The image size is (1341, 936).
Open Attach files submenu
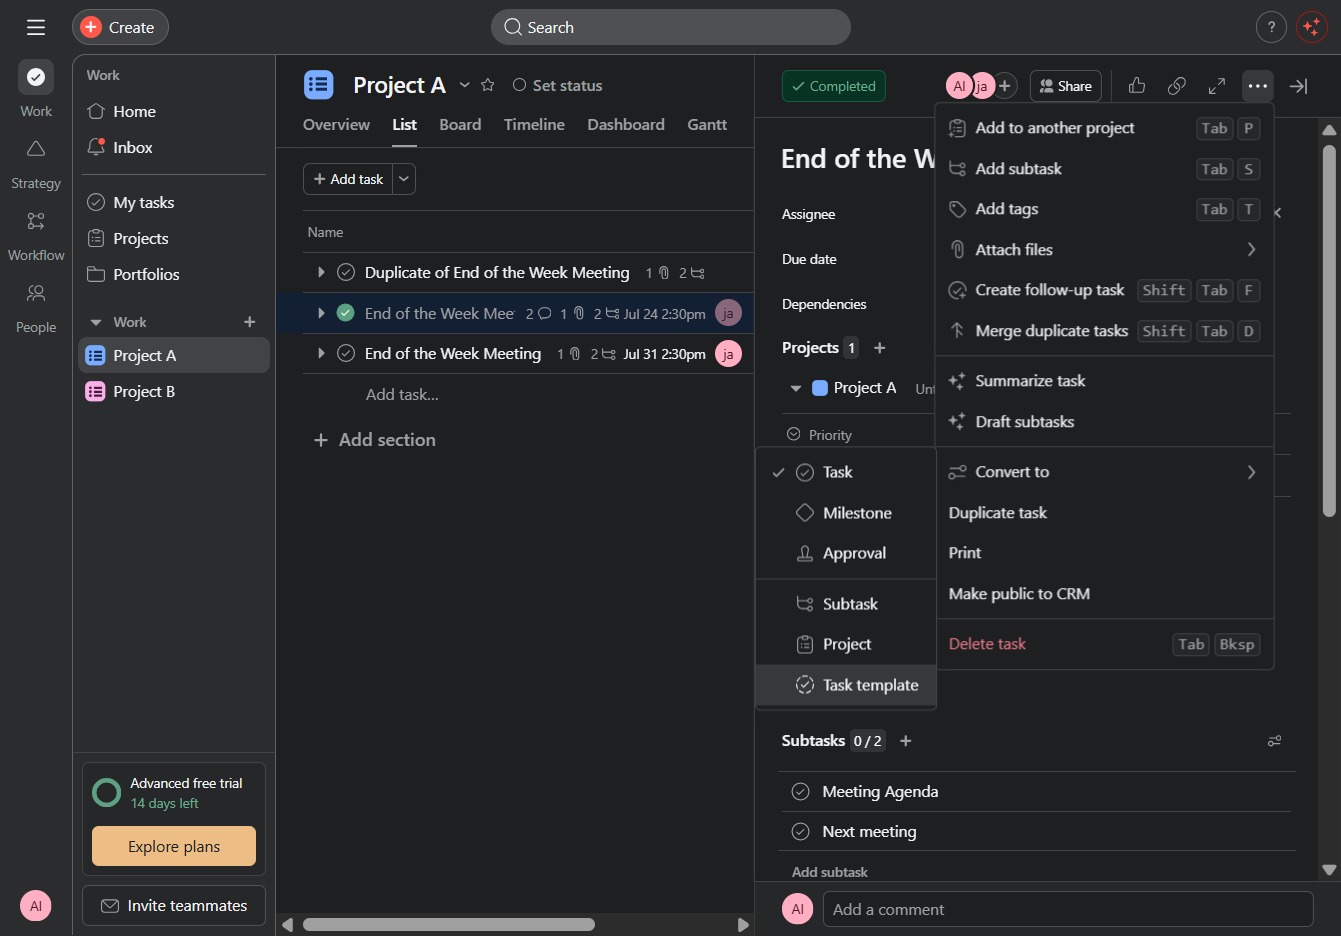(x=1104, y=249)
